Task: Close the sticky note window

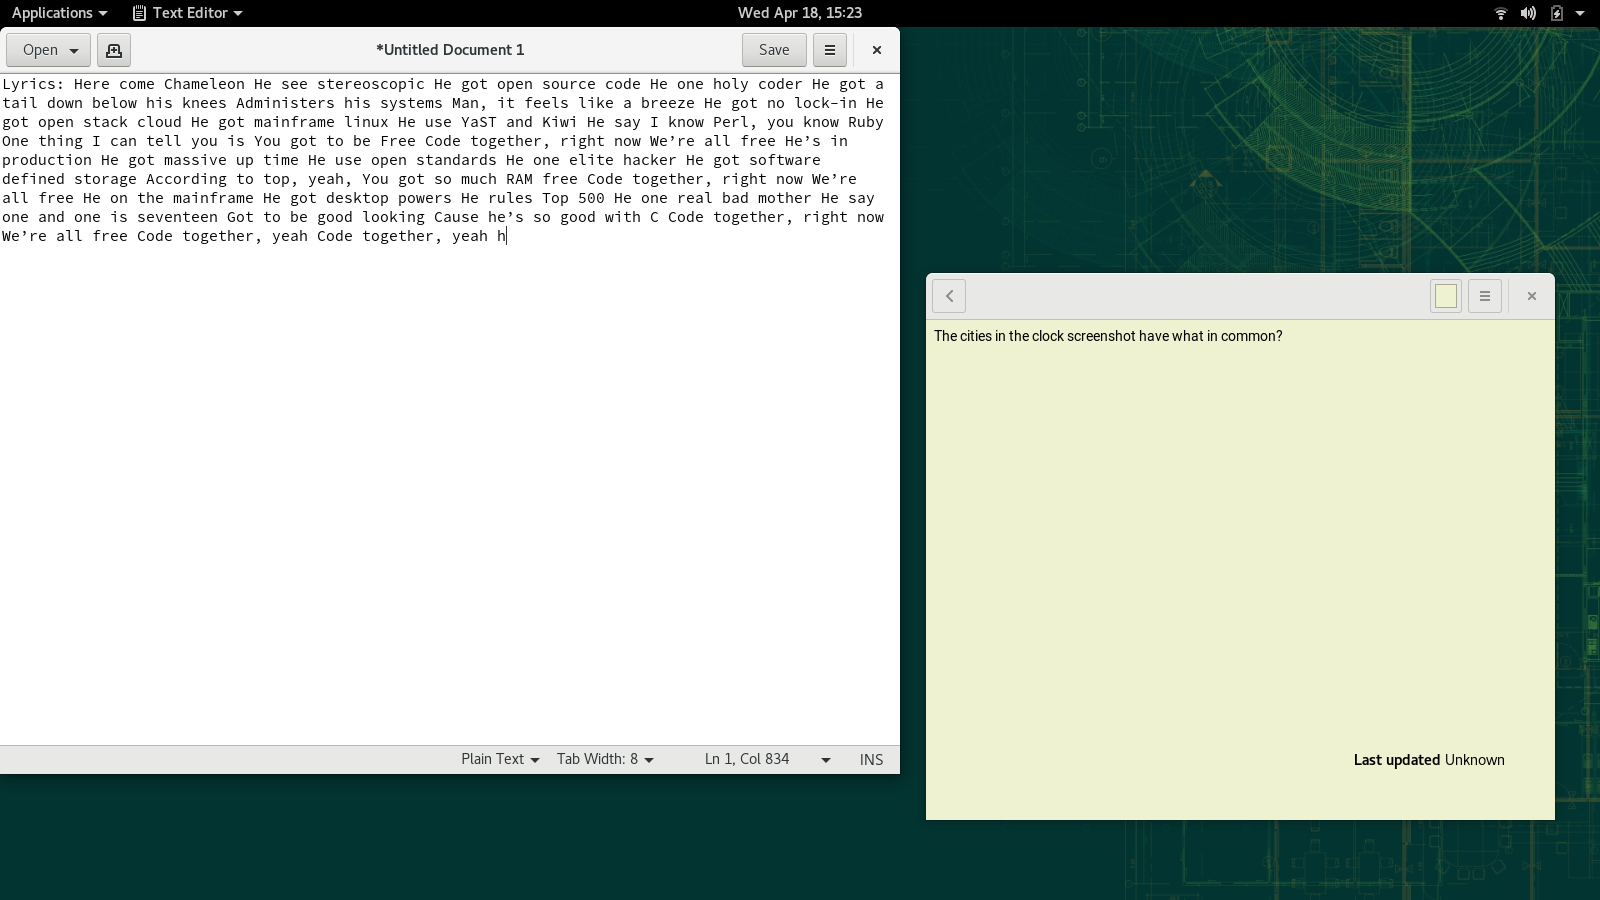Action: 1531,296
